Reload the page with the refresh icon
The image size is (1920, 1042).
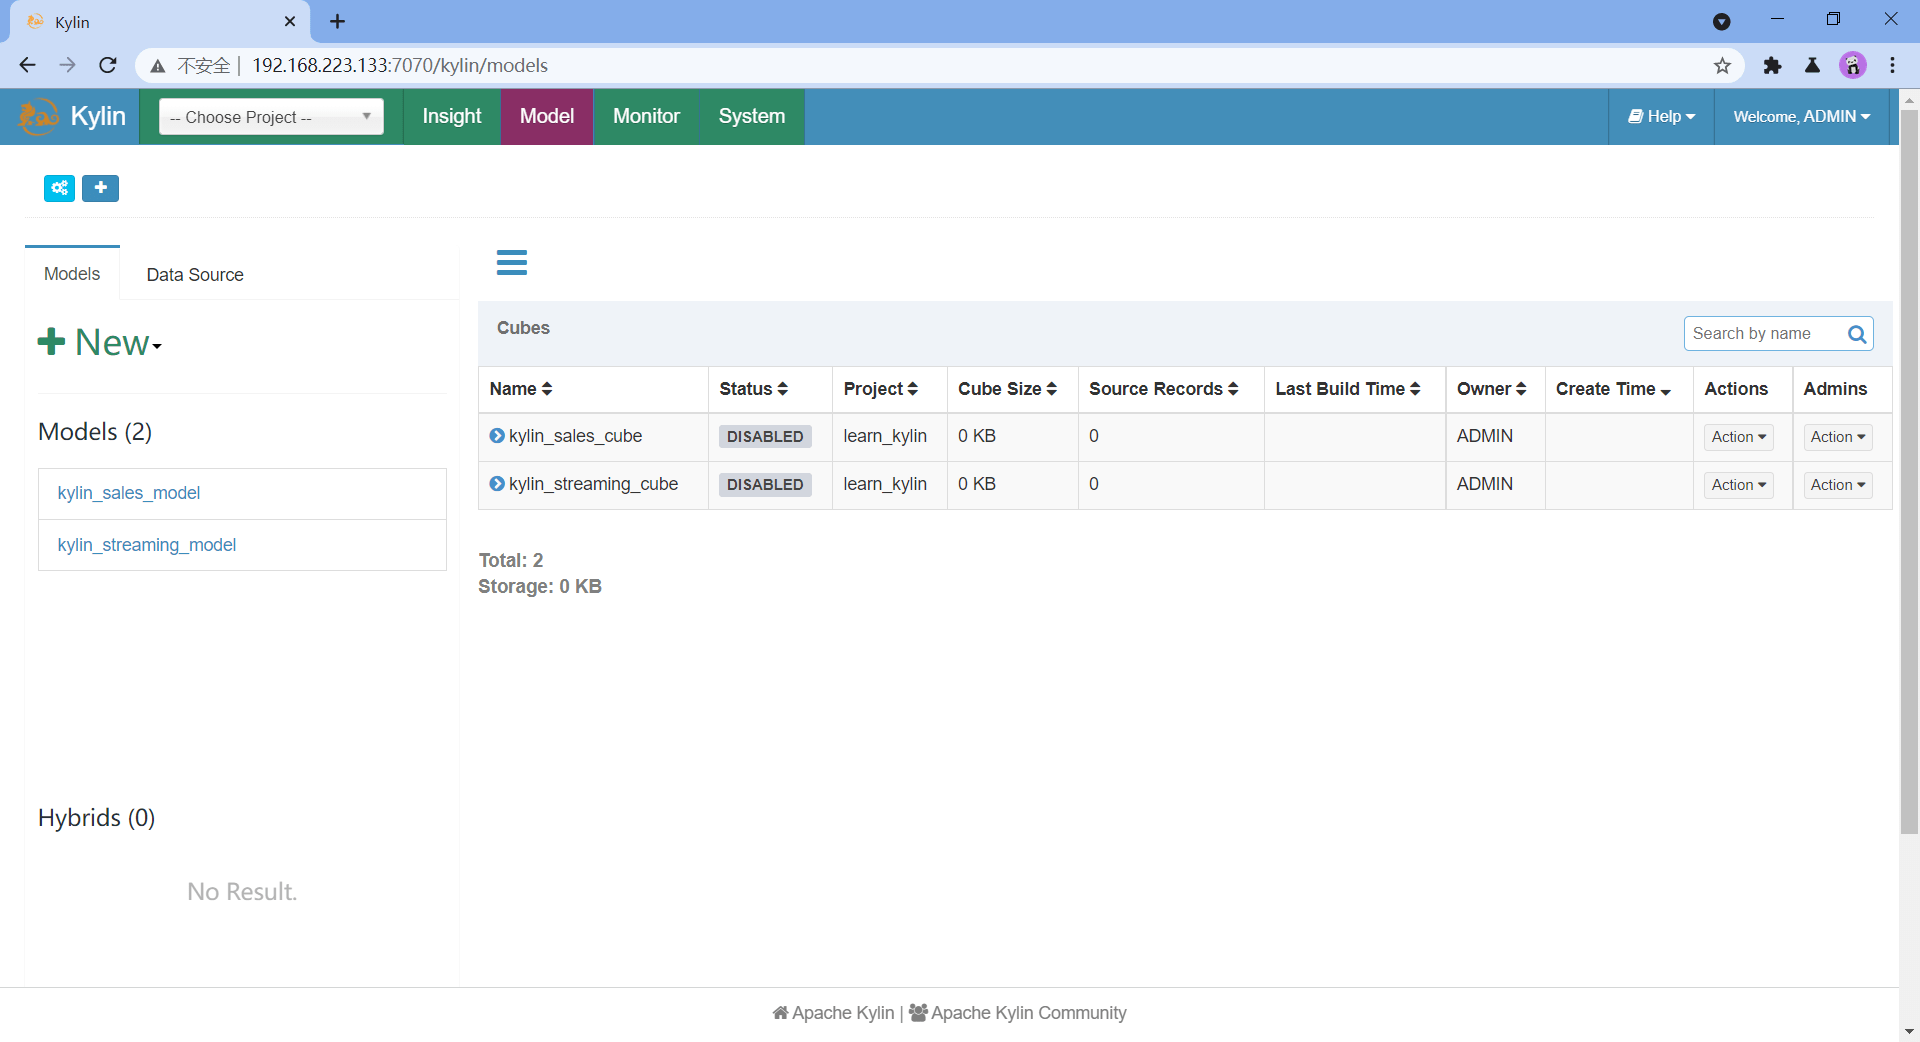108,65
